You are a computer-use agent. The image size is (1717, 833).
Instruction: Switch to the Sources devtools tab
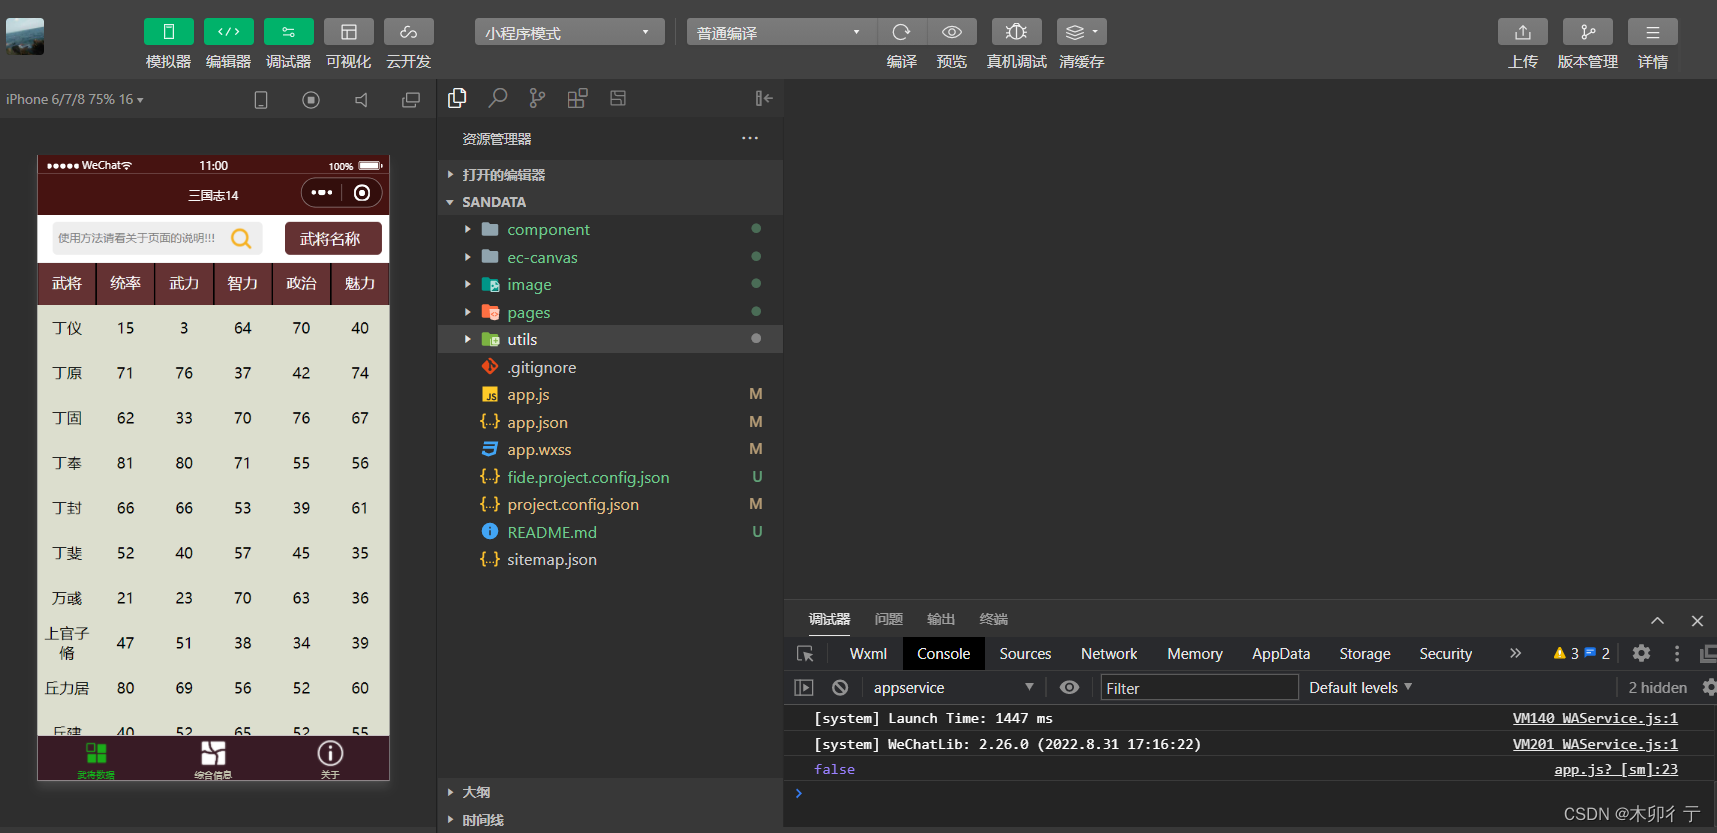[x=1025, y=653]
